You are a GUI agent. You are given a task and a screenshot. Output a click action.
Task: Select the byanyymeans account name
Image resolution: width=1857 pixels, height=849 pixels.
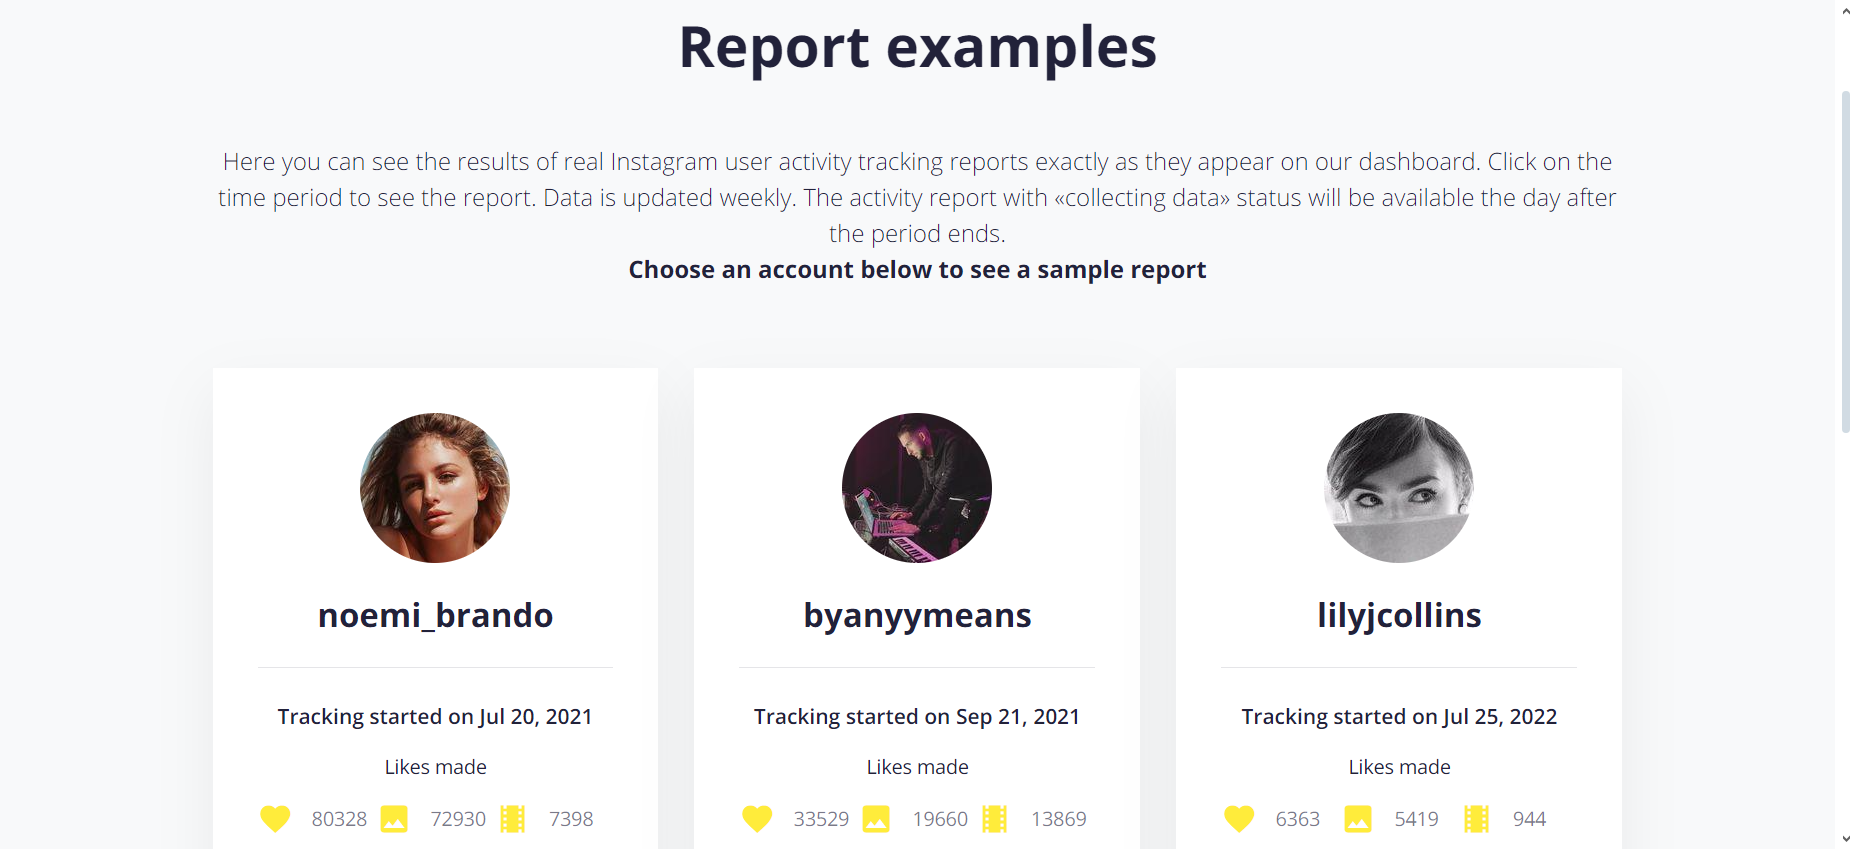(x=917, y=616)
